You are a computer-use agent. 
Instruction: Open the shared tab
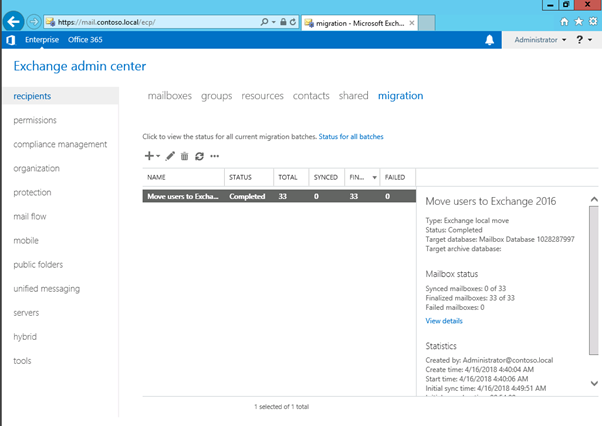354,96
